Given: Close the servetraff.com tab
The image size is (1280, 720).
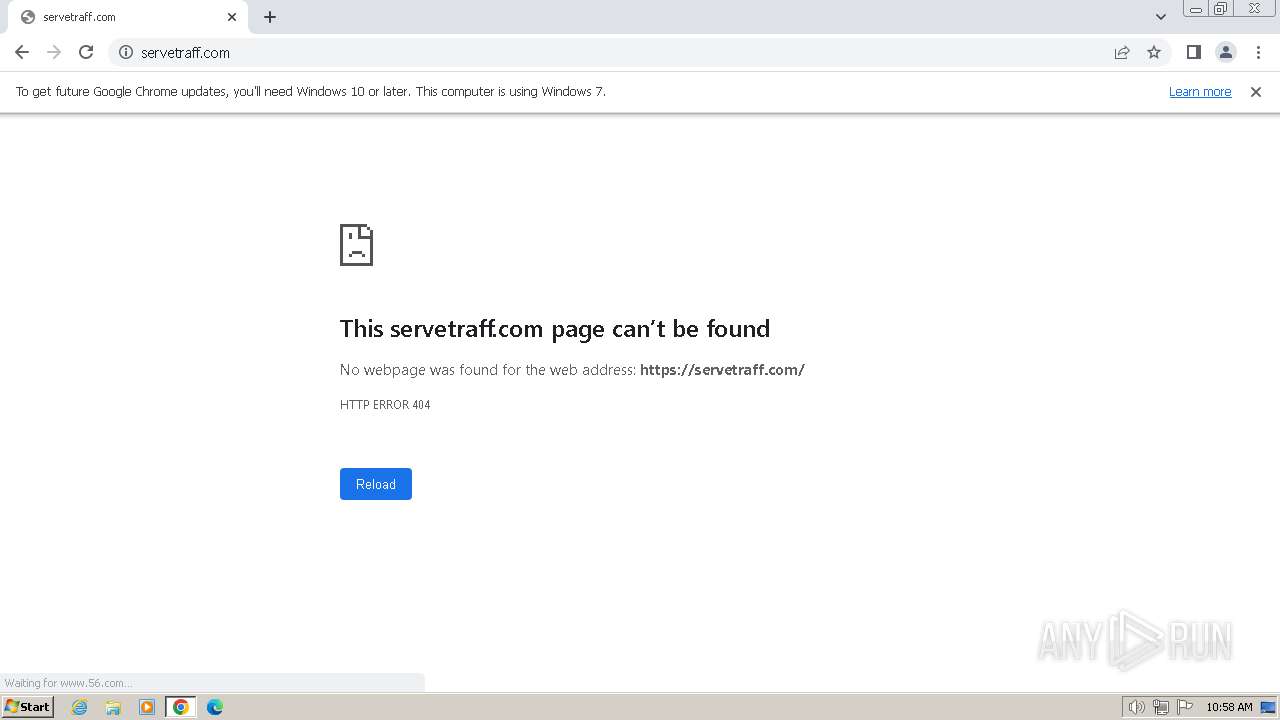Looking at the screenshot, I should click(232, 17).
